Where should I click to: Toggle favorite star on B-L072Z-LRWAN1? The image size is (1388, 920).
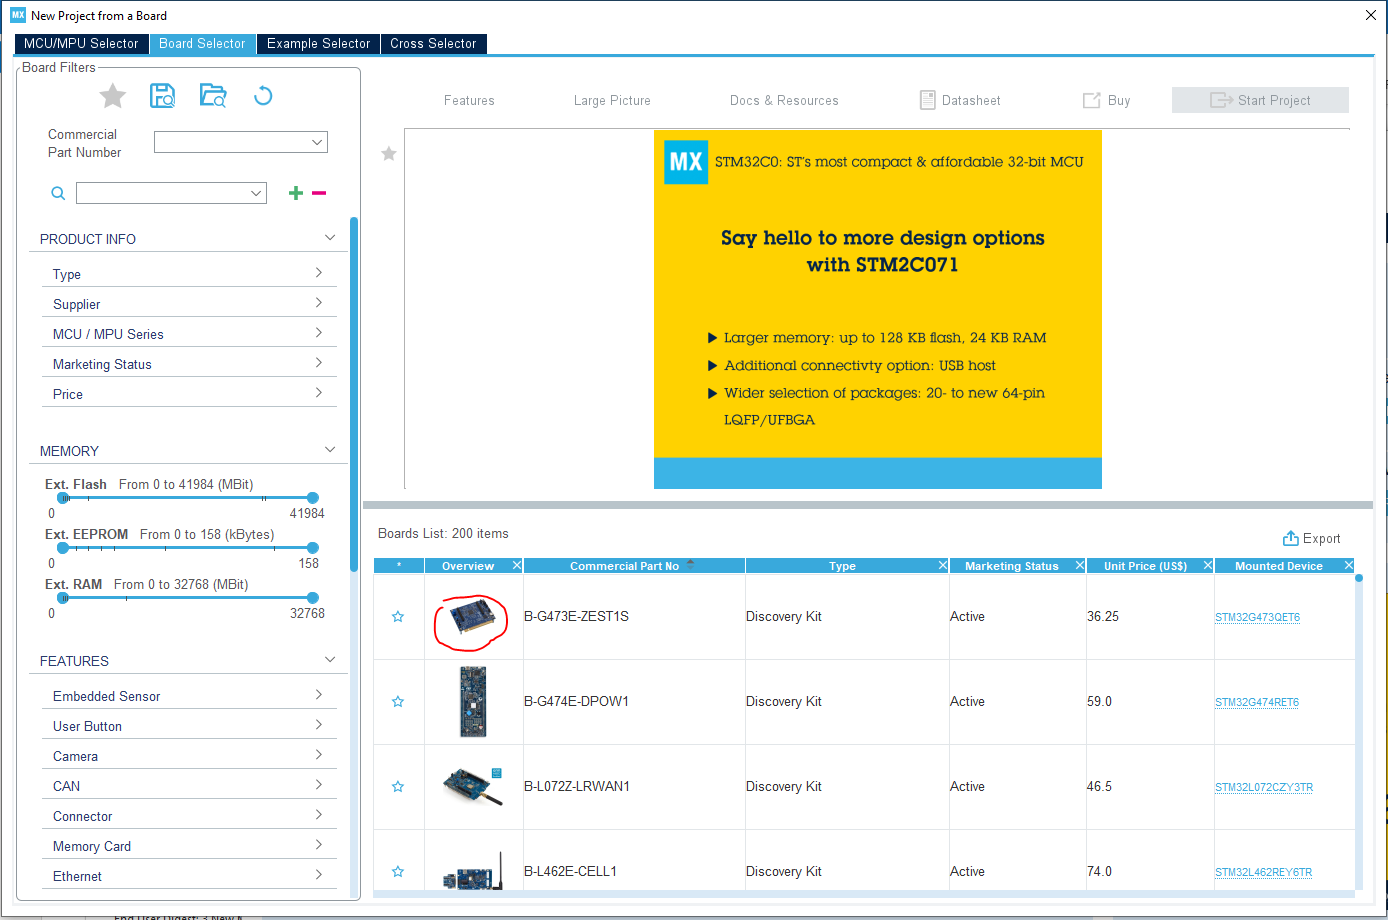[x=397, y=786]
